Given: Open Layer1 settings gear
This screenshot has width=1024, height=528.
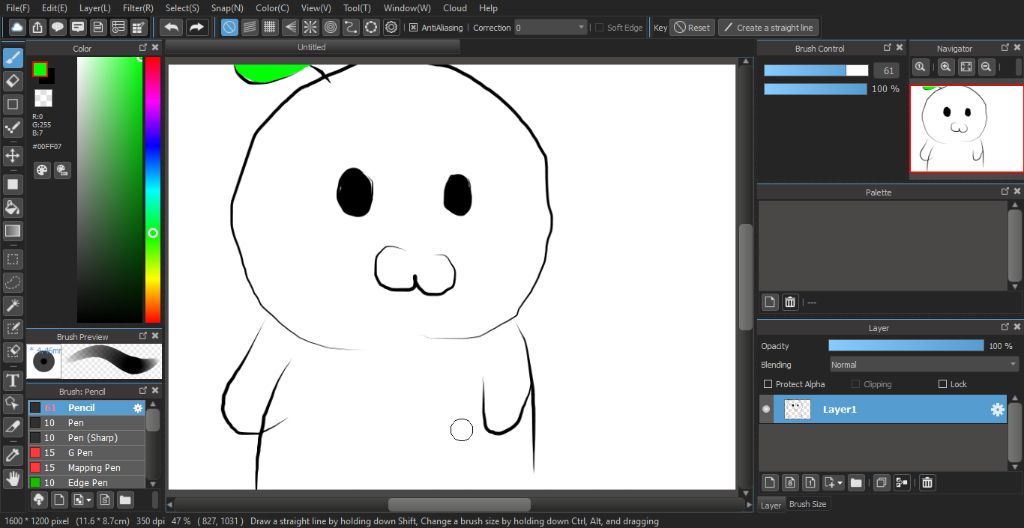Looking at the screenshot, I should click(997, 410).
